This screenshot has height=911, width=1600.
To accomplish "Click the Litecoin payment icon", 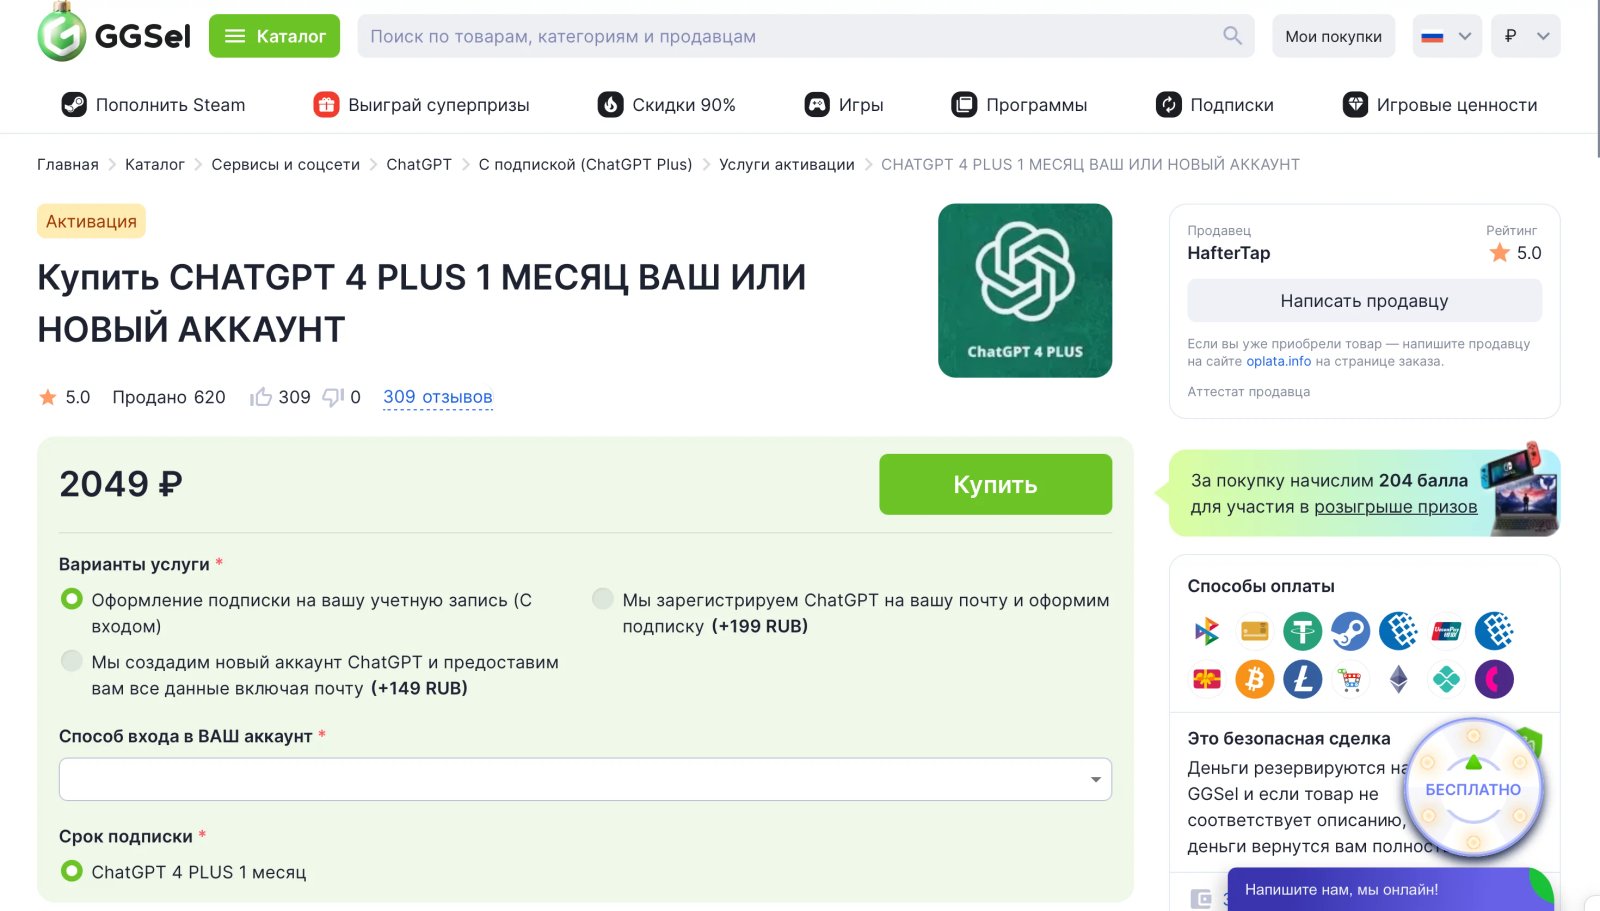I will point(1302,680).
